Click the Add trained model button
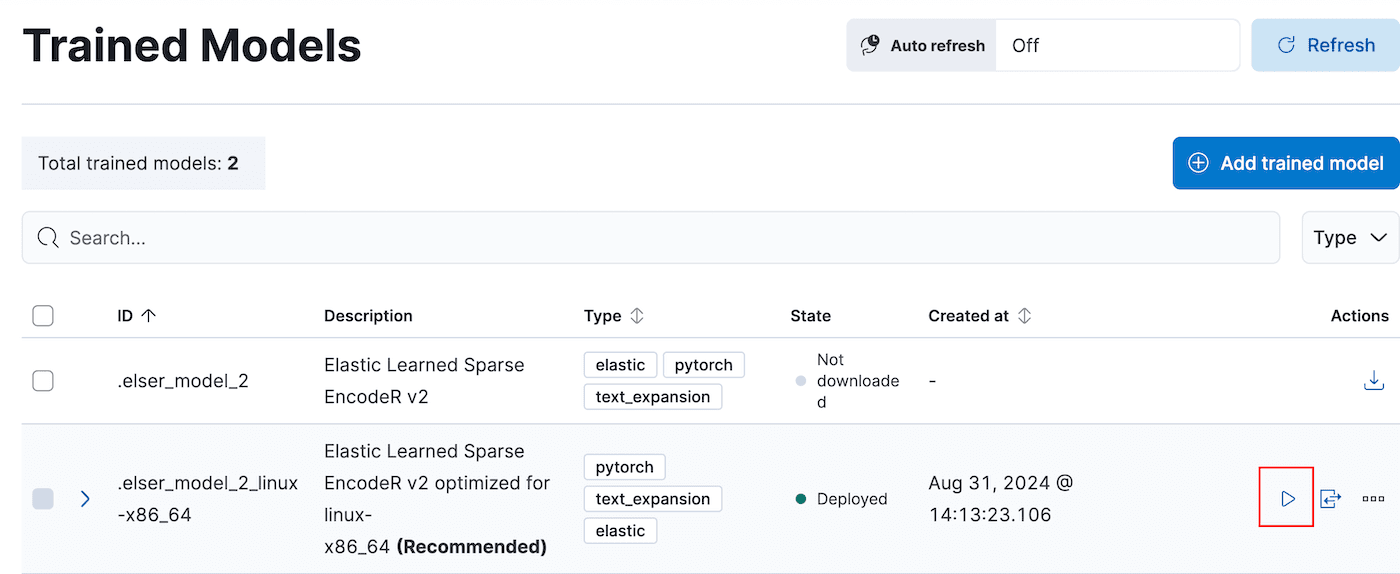Viewport: 1400px width, 574px height. 1286,163
